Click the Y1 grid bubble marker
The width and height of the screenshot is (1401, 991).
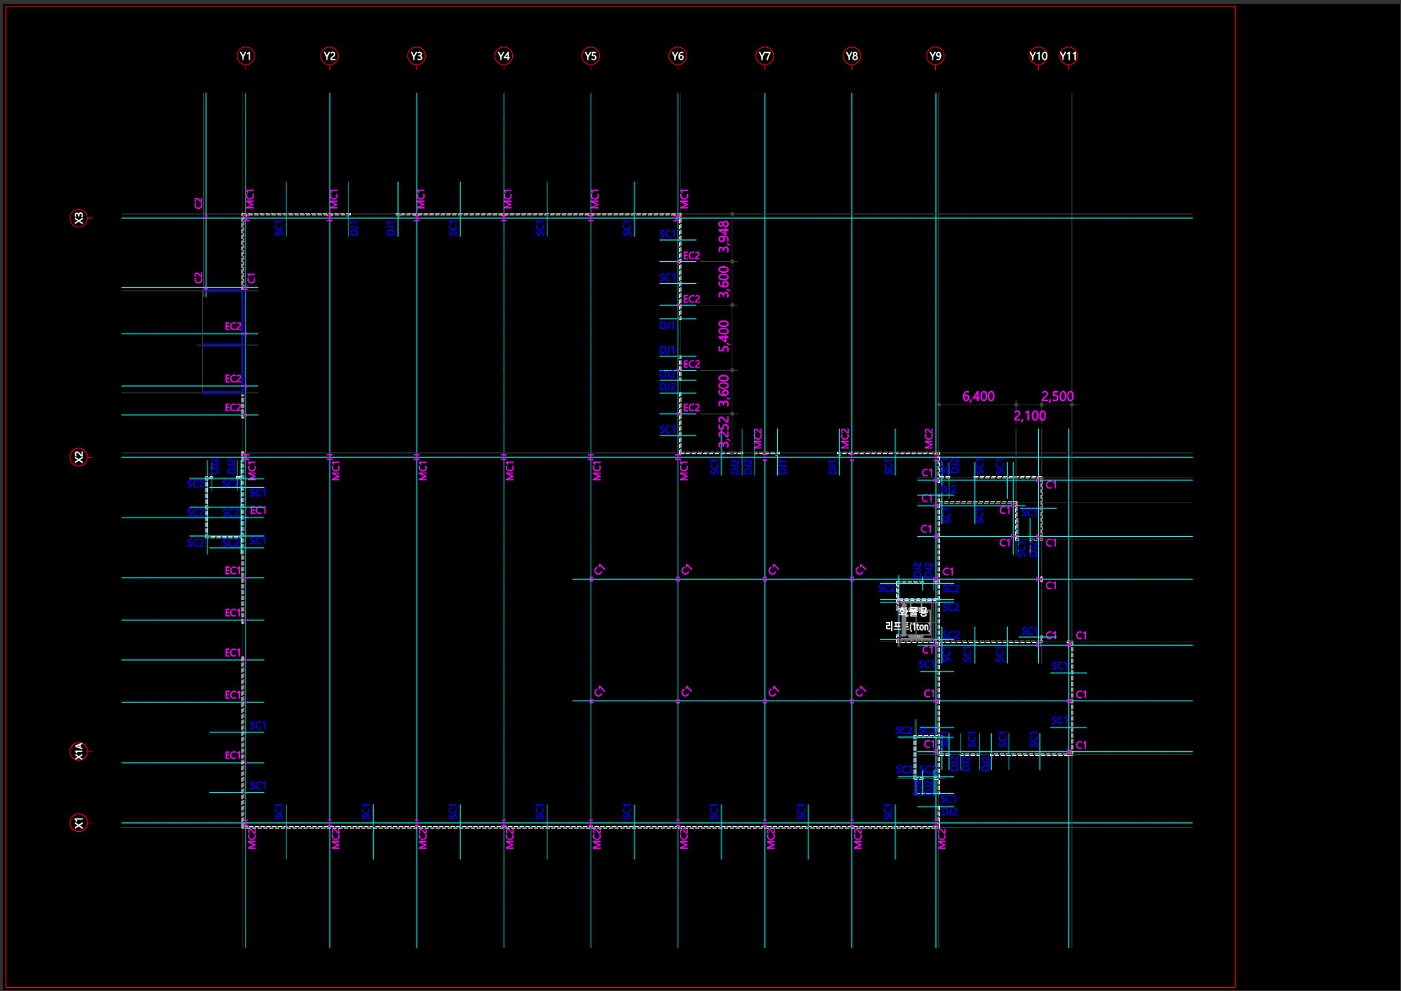(x=246, y=56)
